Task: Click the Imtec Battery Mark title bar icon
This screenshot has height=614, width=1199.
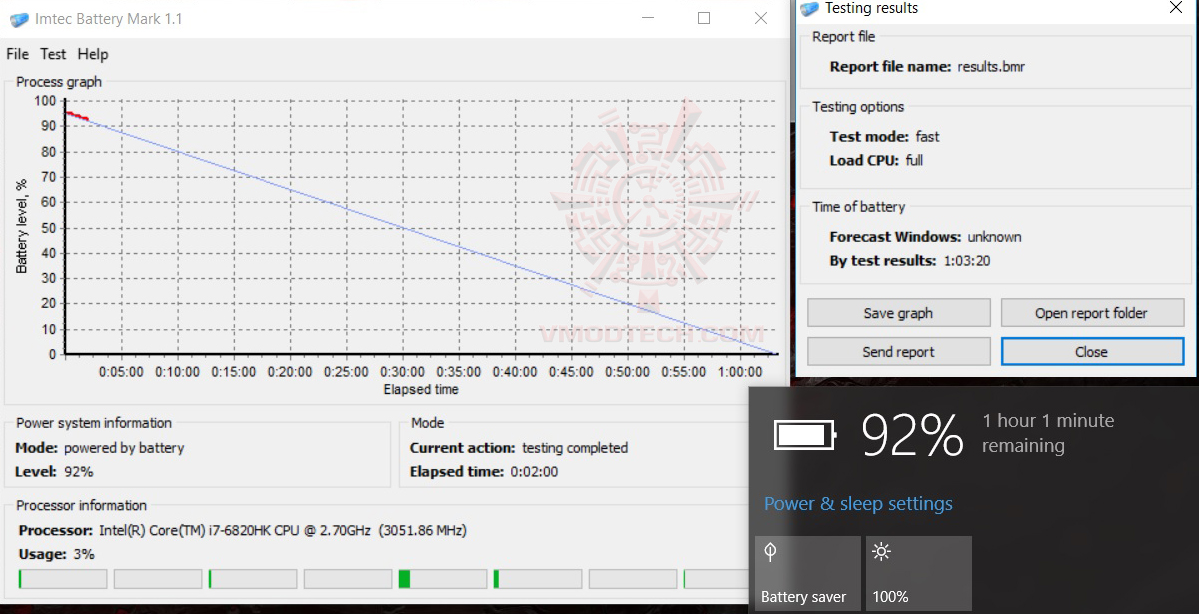Action: point(19,18)
